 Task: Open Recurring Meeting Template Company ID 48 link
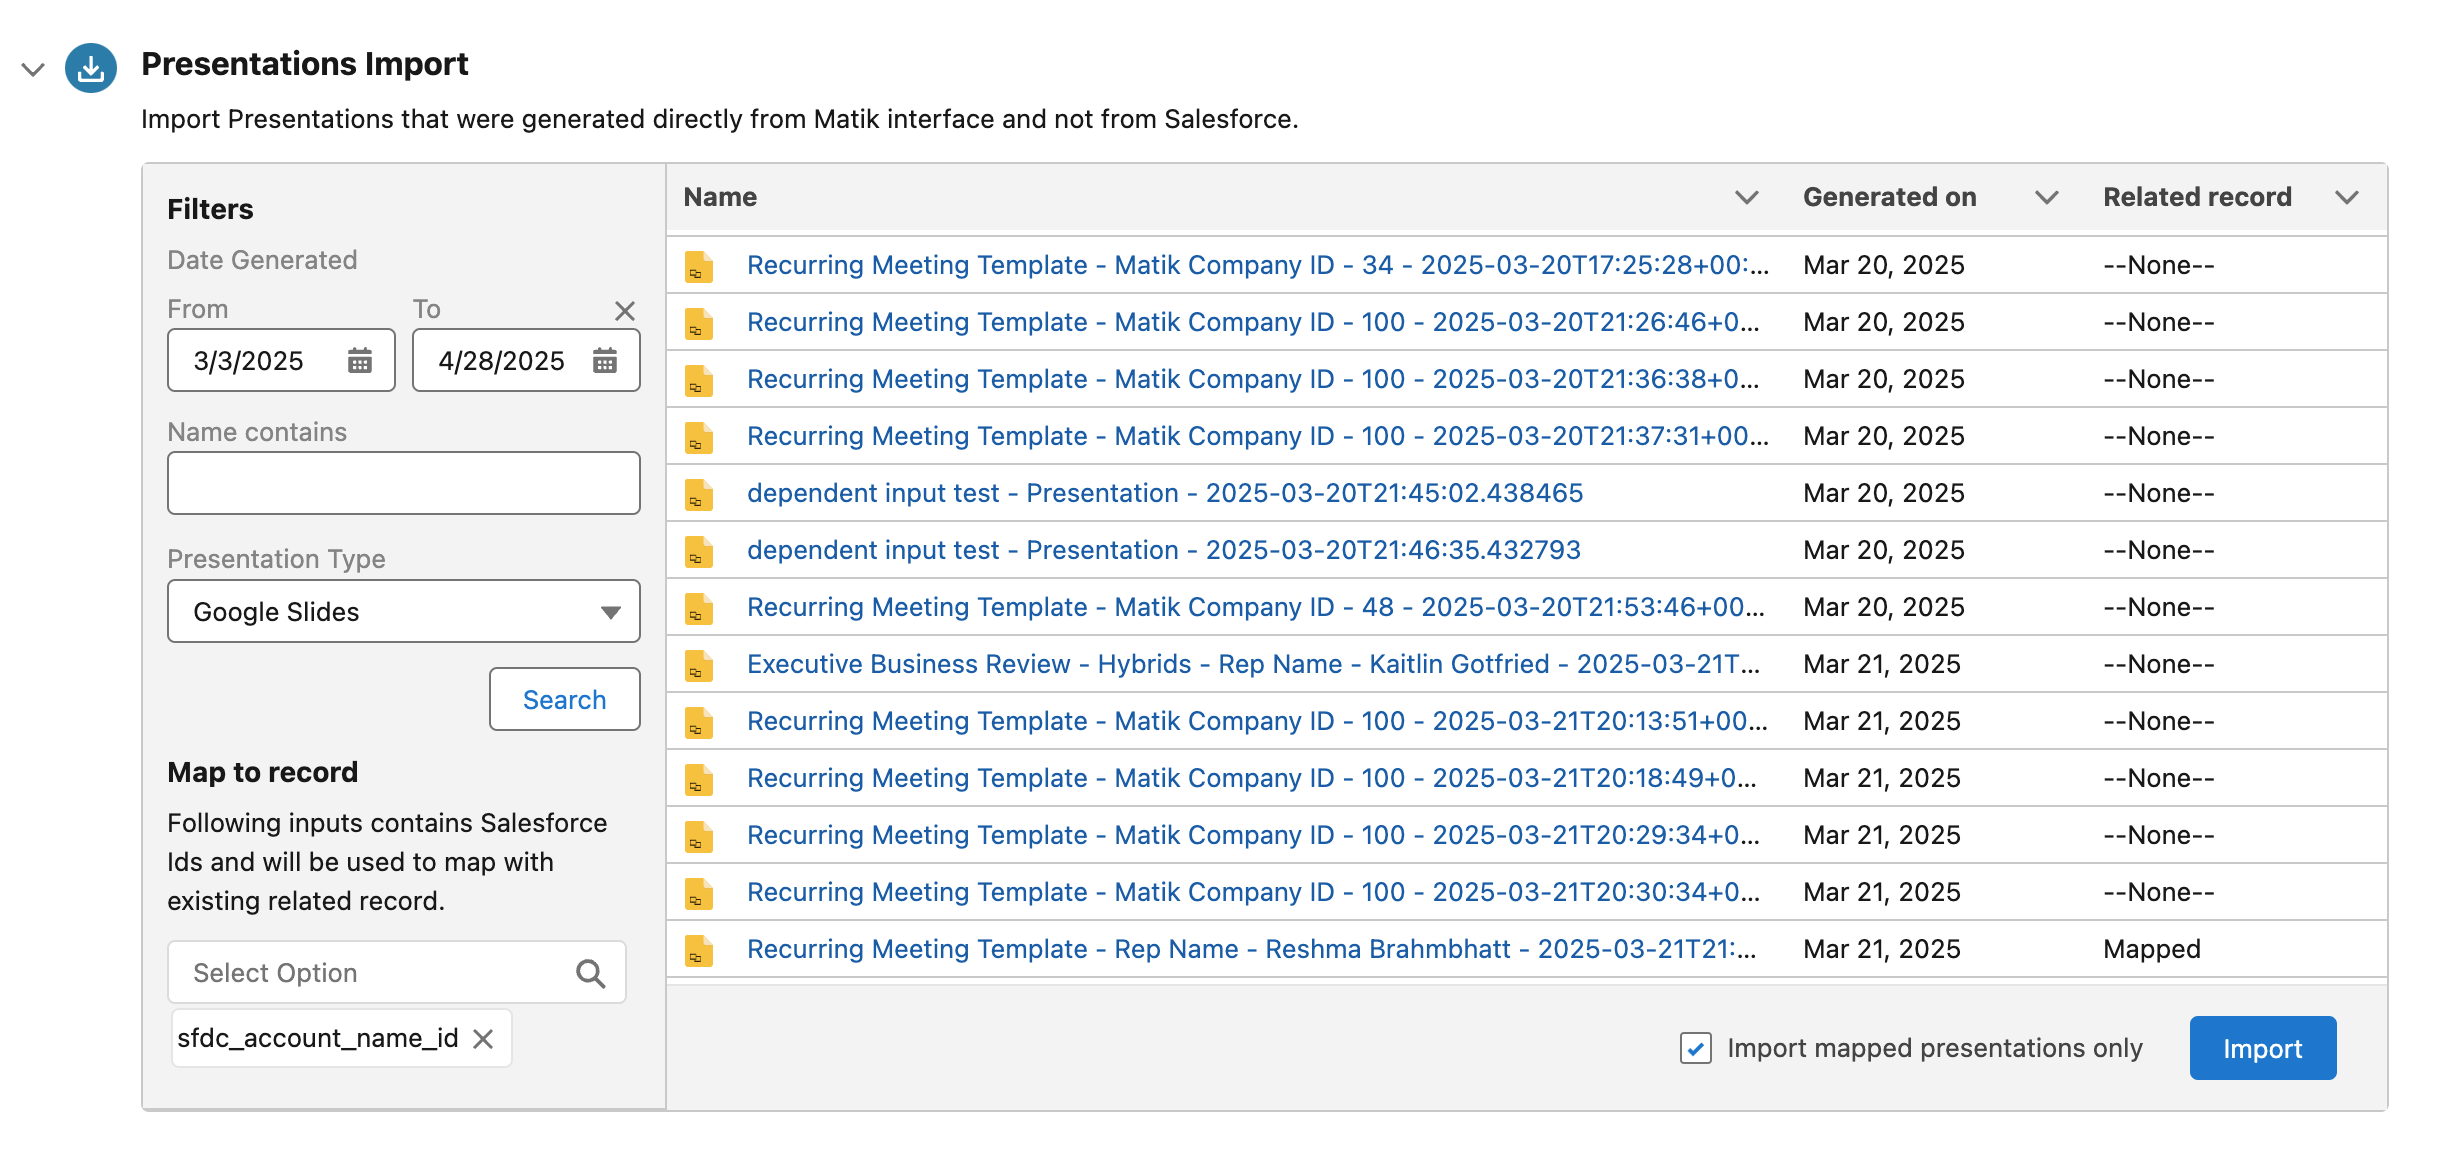[1256, 607]
